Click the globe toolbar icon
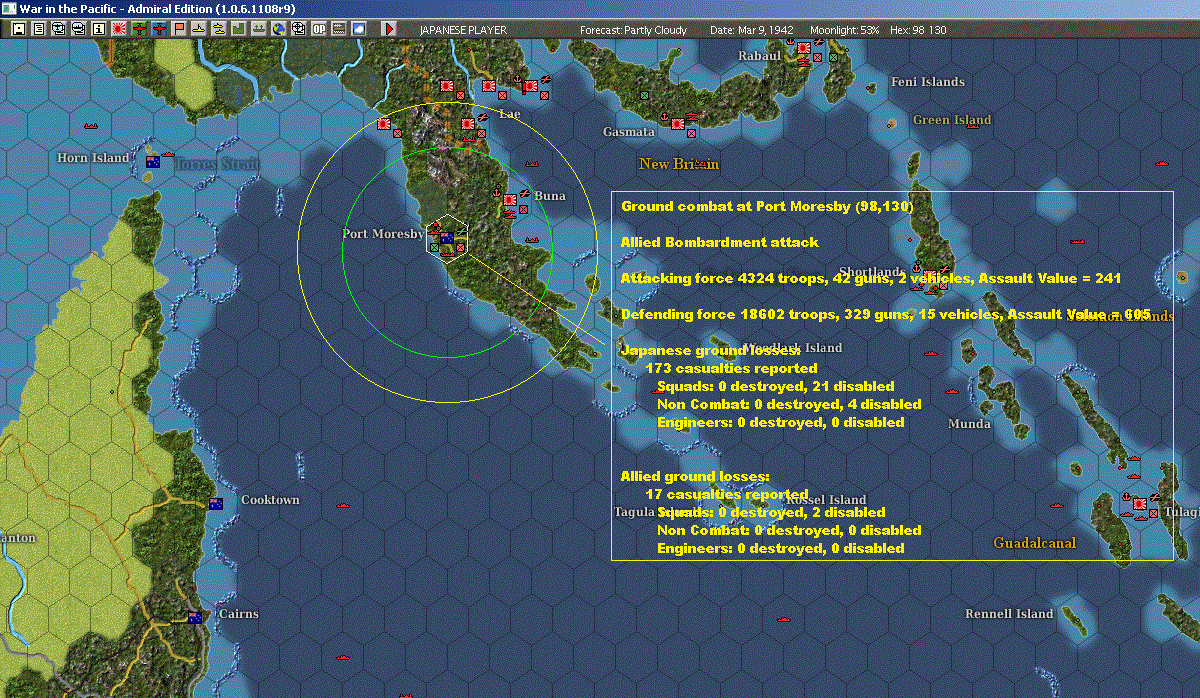This screenshot has width=1200, height=698. click(x=277, y=29)
